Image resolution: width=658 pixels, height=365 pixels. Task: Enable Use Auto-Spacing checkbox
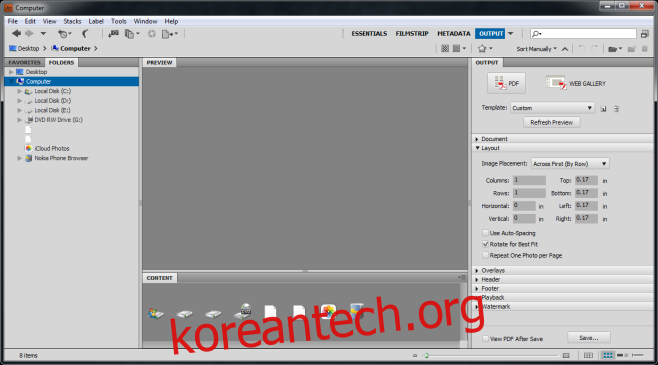(x=486, y=233)
